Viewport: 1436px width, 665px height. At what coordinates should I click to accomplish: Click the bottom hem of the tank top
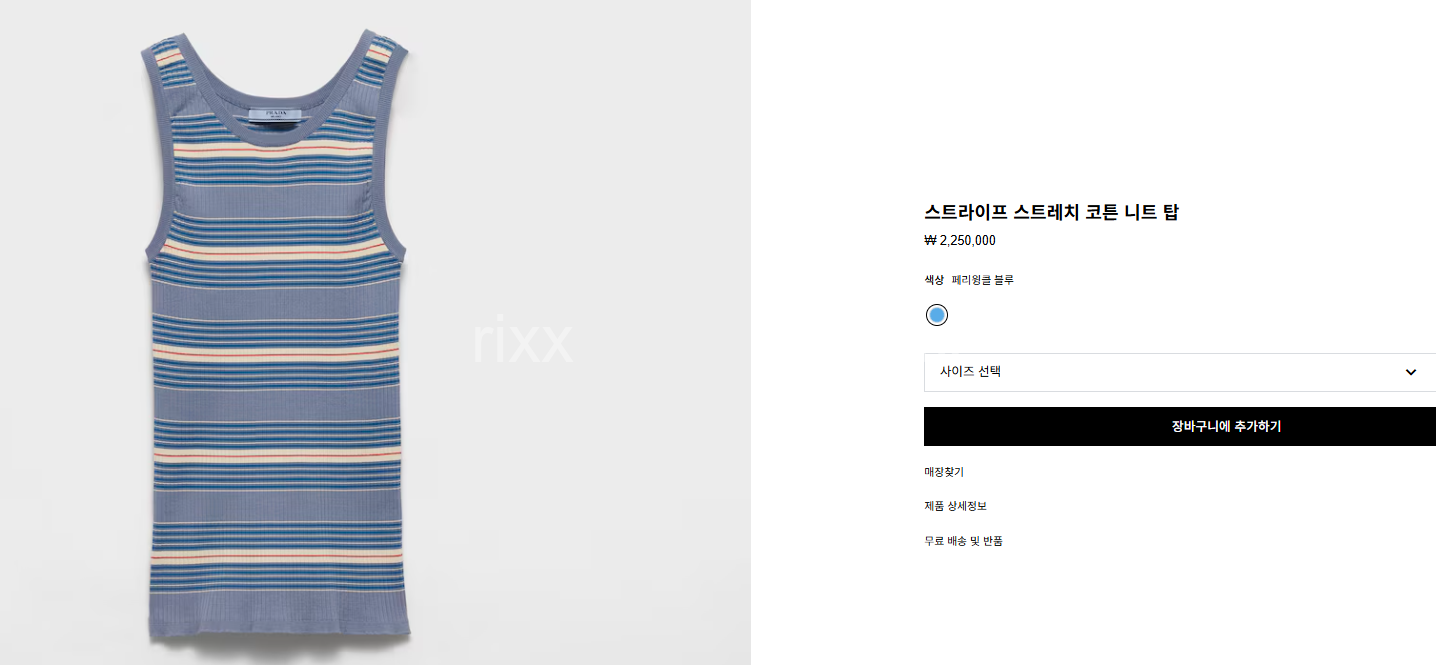(x=280, y=630)
